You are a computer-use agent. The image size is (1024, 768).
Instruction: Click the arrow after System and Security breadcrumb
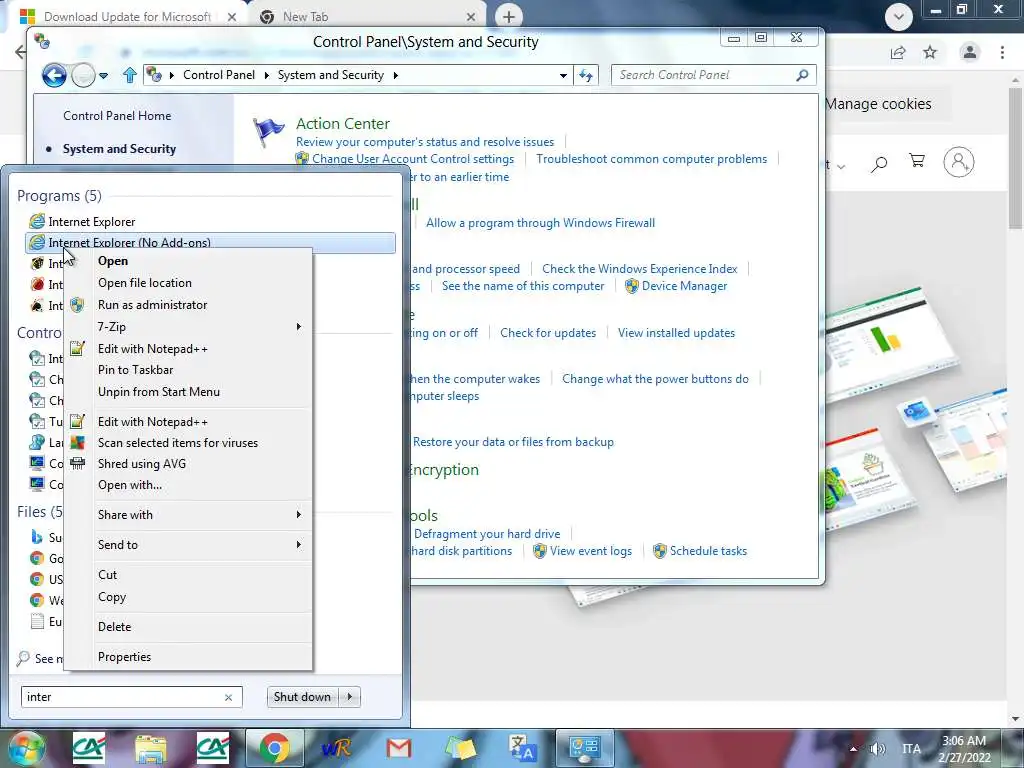(x=396, y=75)
